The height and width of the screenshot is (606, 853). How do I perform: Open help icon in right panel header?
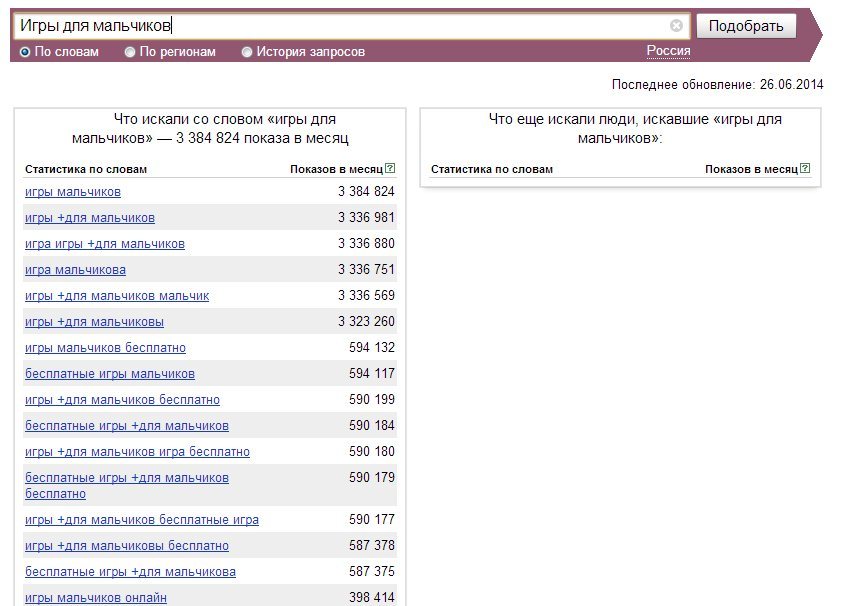[x=805, y=169]
